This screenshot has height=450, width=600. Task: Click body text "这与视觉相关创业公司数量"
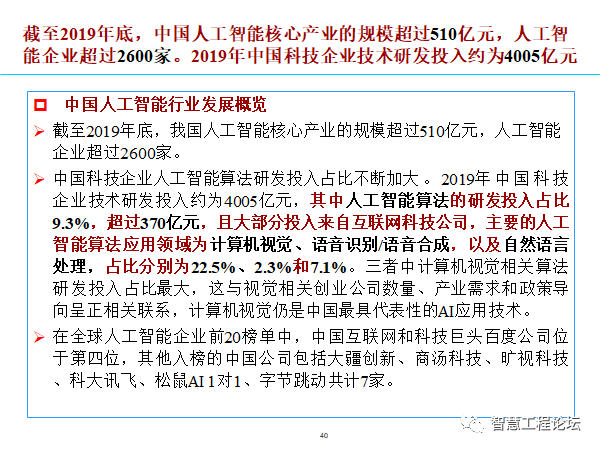tap(312, 289)
